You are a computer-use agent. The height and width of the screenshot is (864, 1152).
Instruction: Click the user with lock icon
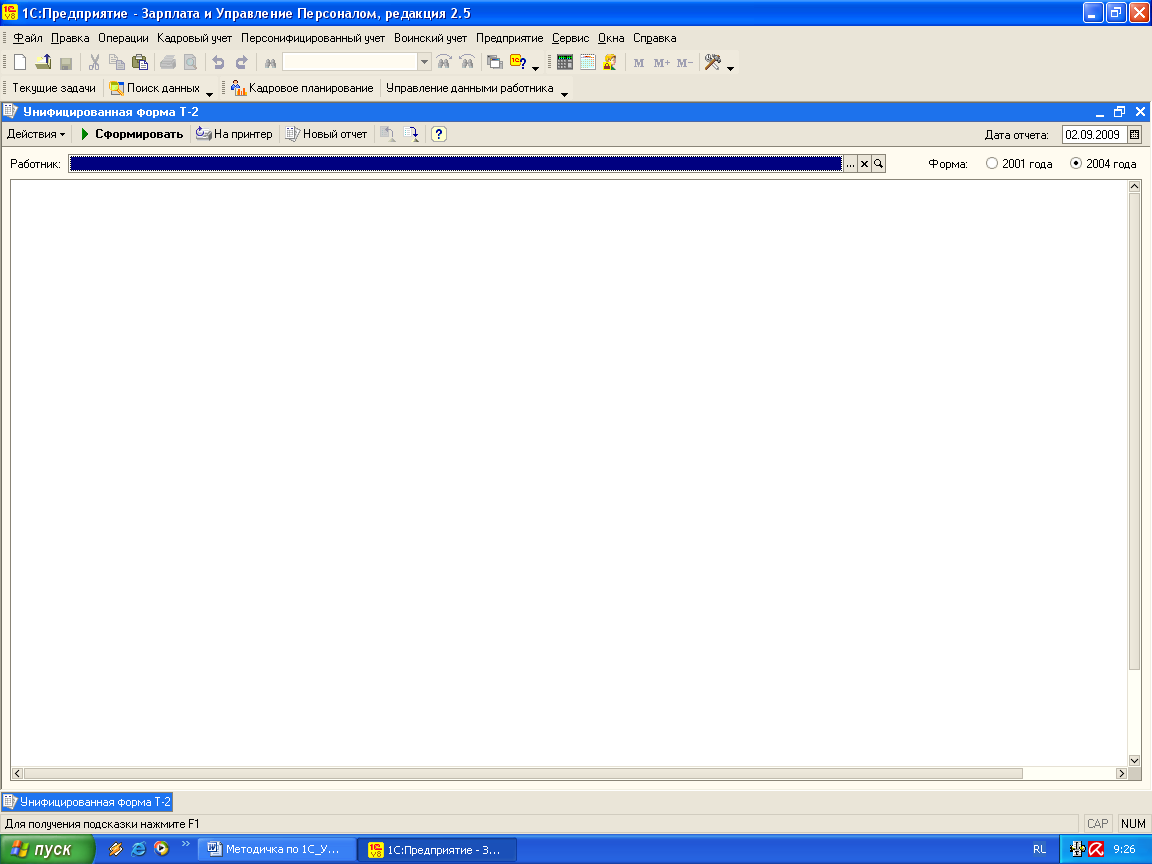(610, 62)
